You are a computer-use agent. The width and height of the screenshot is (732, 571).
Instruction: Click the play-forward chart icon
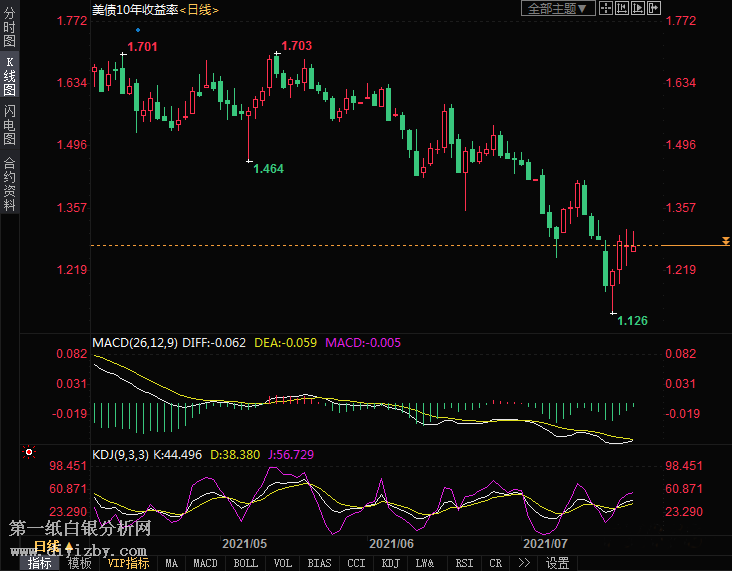point(638,8)
